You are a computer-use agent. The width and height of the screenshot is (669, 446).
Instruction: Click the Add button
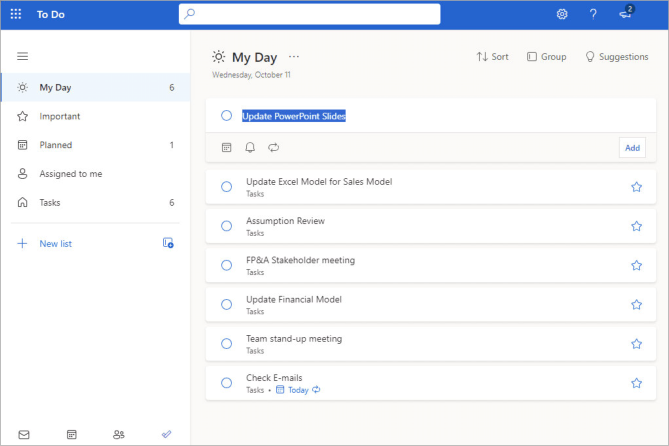[632, 148]
